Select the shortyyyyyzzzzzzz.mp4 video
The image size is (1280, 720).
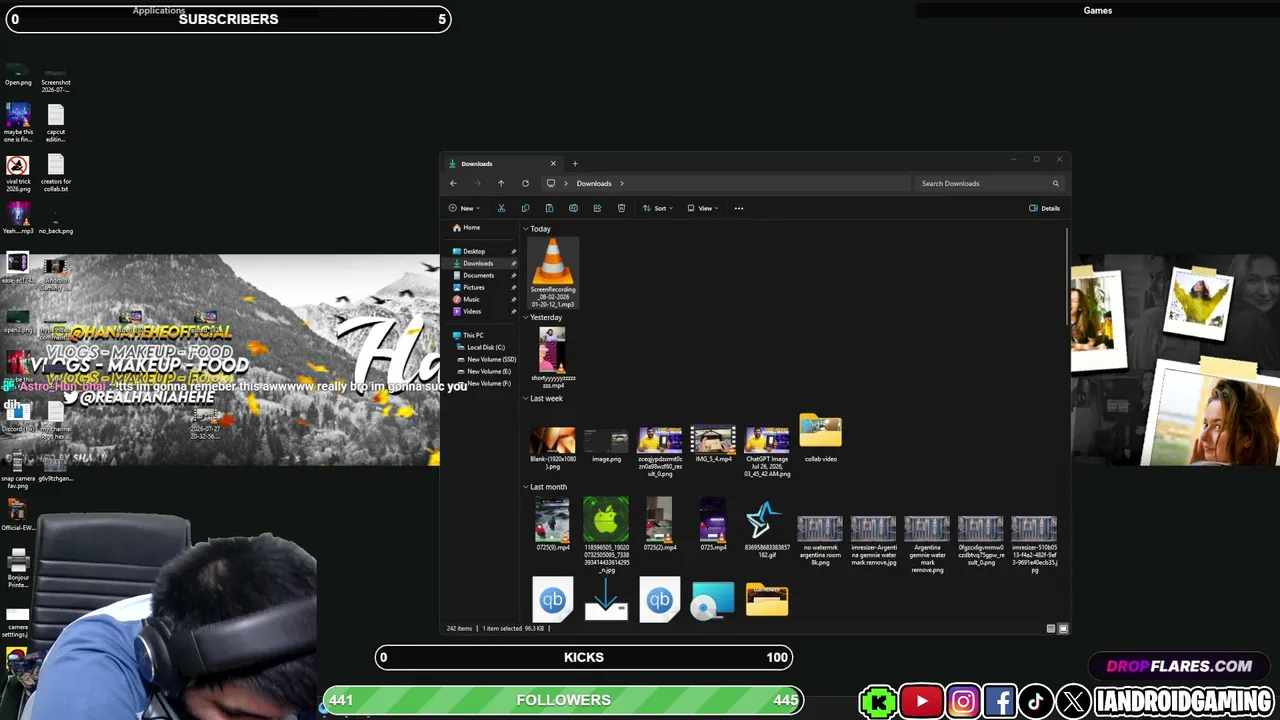click(x=553, y=358)
